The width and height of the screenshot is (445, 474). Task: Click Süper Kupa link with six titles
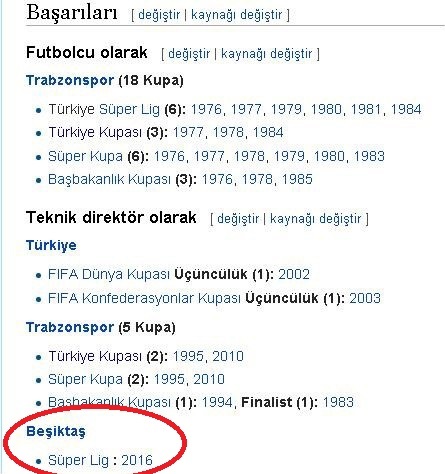pyautogui.click(x=85, y=156)
